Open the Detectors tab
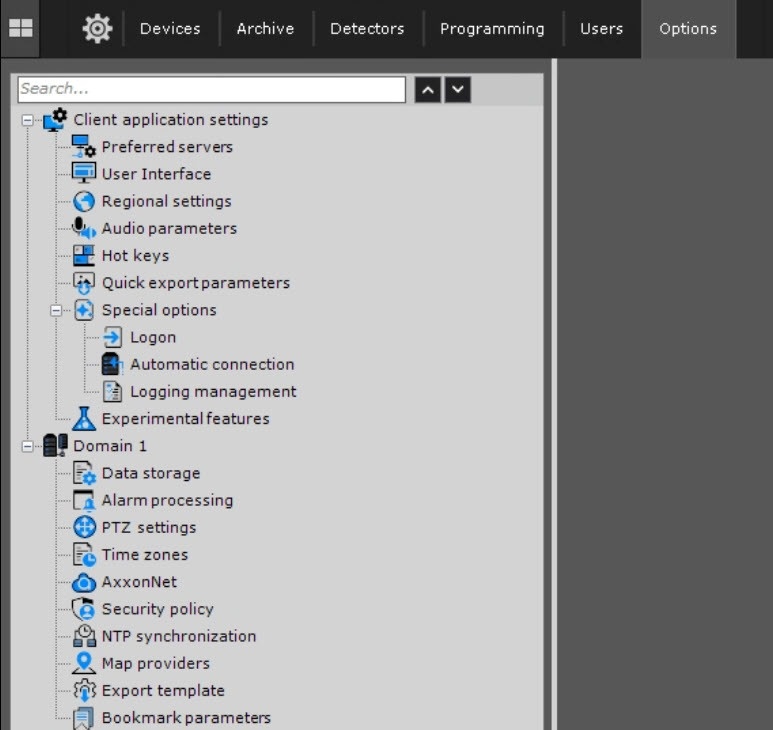The width and height of the screenshot is (773, 730). (367, 29)
